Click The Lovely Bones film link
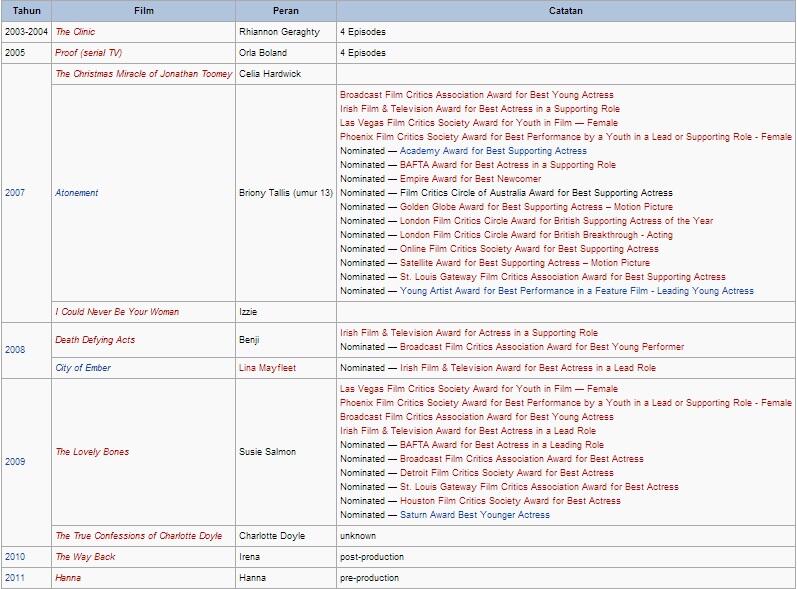797x589 pixels. (92, 452)
